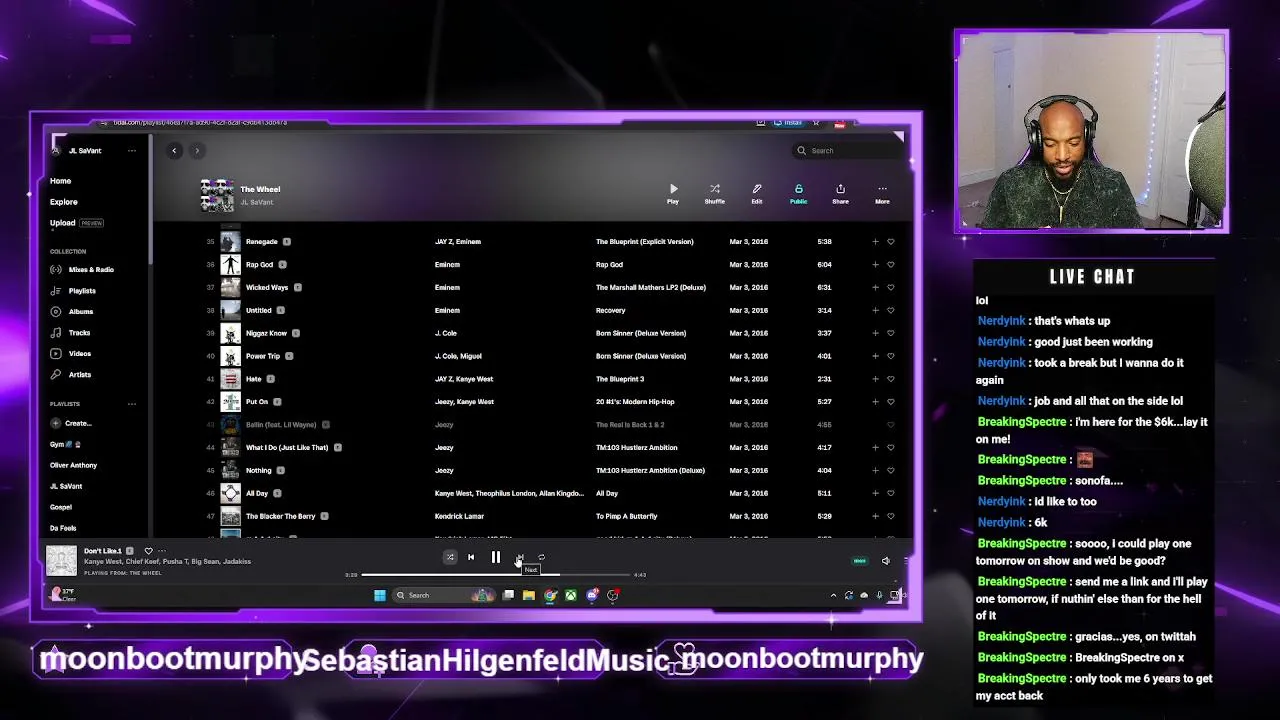Open File Explorer from taskbar
The image size is (1280, 720).
529,595
